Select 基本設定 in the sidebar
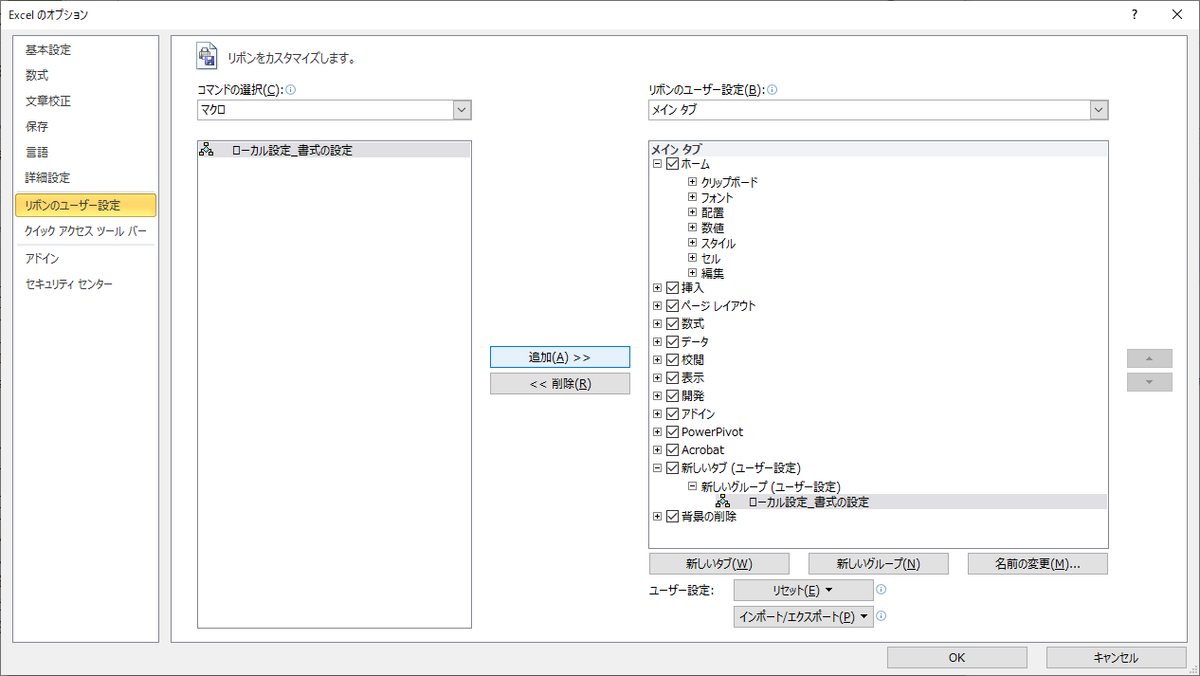The height and width of the screenshot is (676, 1200). pos(85,50)
